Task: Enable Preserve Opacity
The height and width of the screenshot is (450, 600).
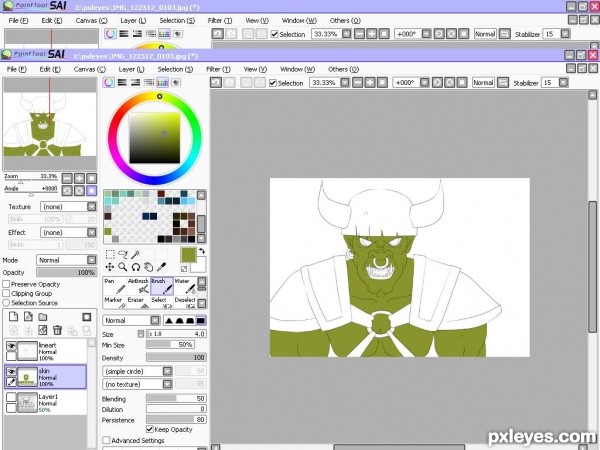Action: point(6,284)
